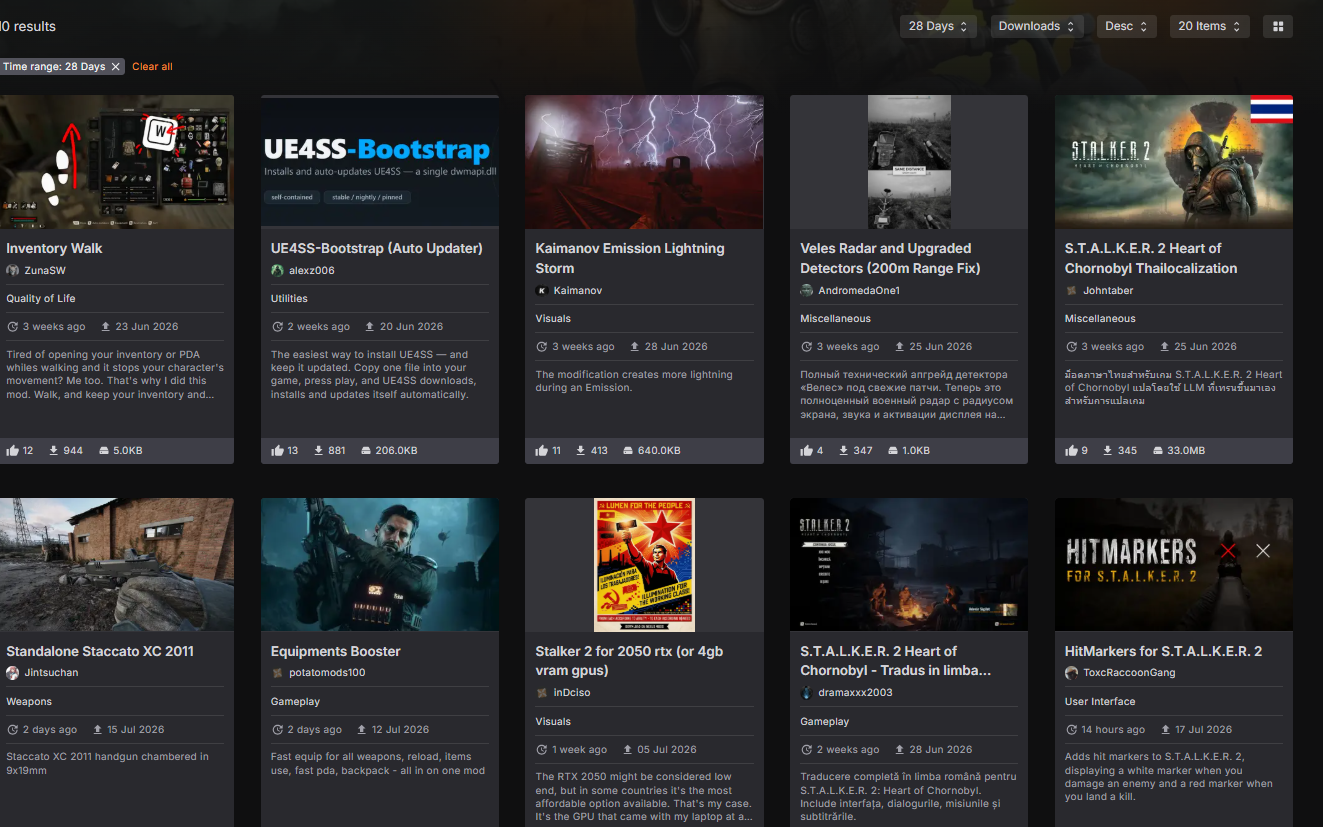Click the thumbs-up icon on Kaimanov Emission card
This screenshot has height=827, width=1323.
tap(542, 451)
